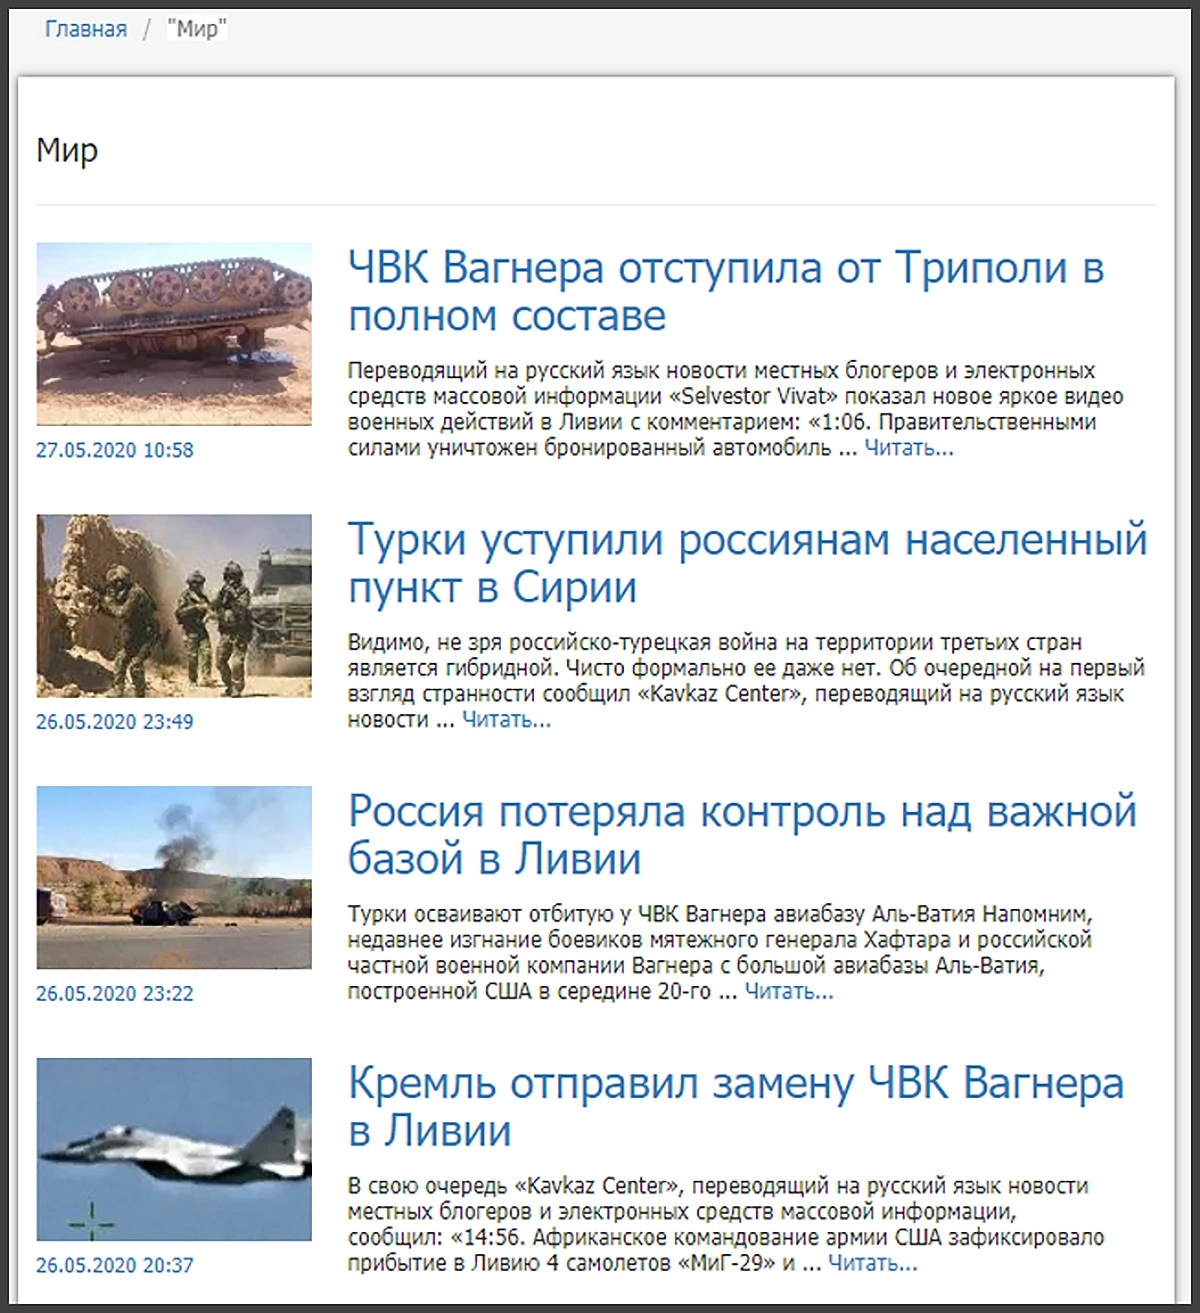Click the date 26.05.2020 20:37
Screen dimensions: 1200x1313
click(115, 1266)
